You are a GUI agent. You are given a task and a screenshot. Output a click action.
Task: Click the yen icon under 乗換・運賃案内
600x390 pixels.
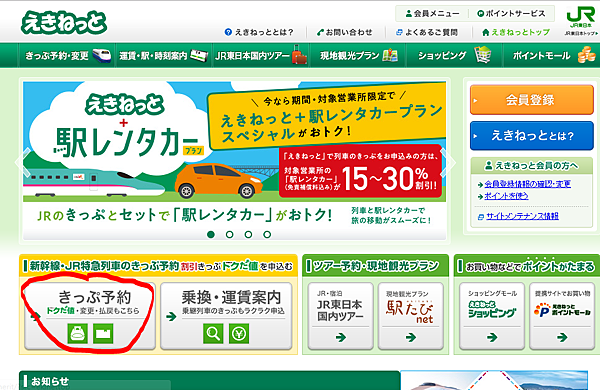coord(239,333)
